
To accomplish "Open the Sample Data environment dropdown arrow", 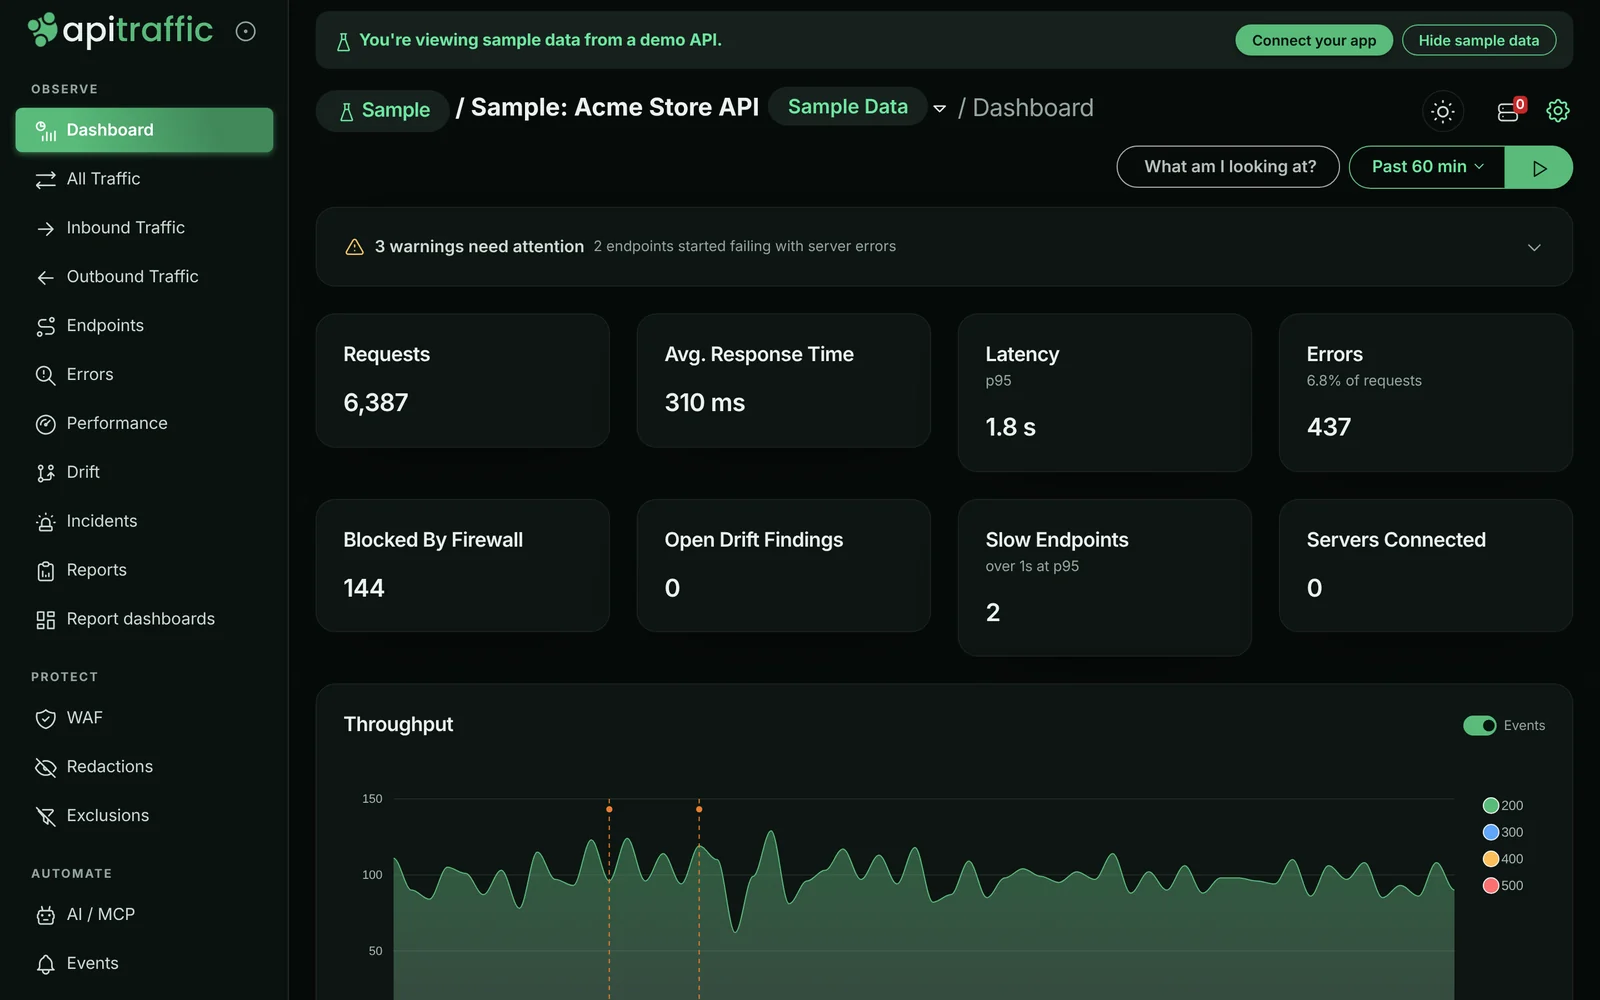I will pyautogui.click(x=940, y=108).
